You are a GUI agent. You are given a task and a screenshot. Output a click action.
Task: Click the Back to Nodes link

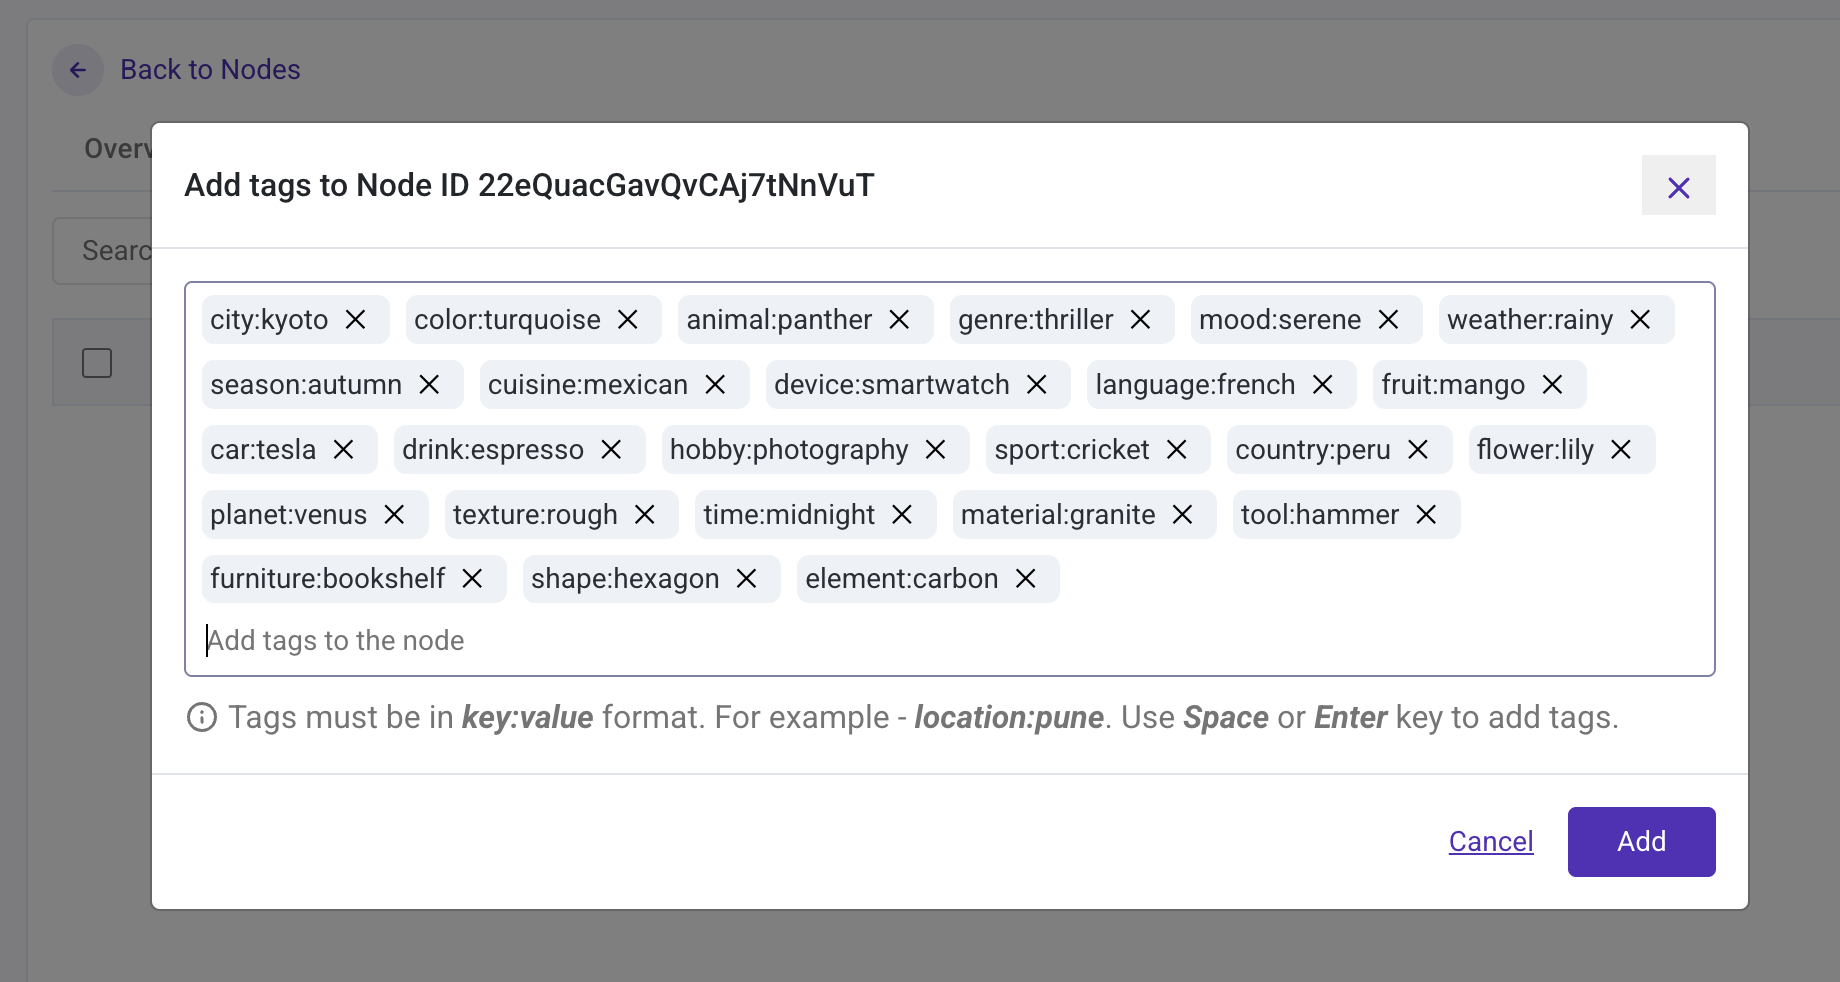(x=210, y=69)
